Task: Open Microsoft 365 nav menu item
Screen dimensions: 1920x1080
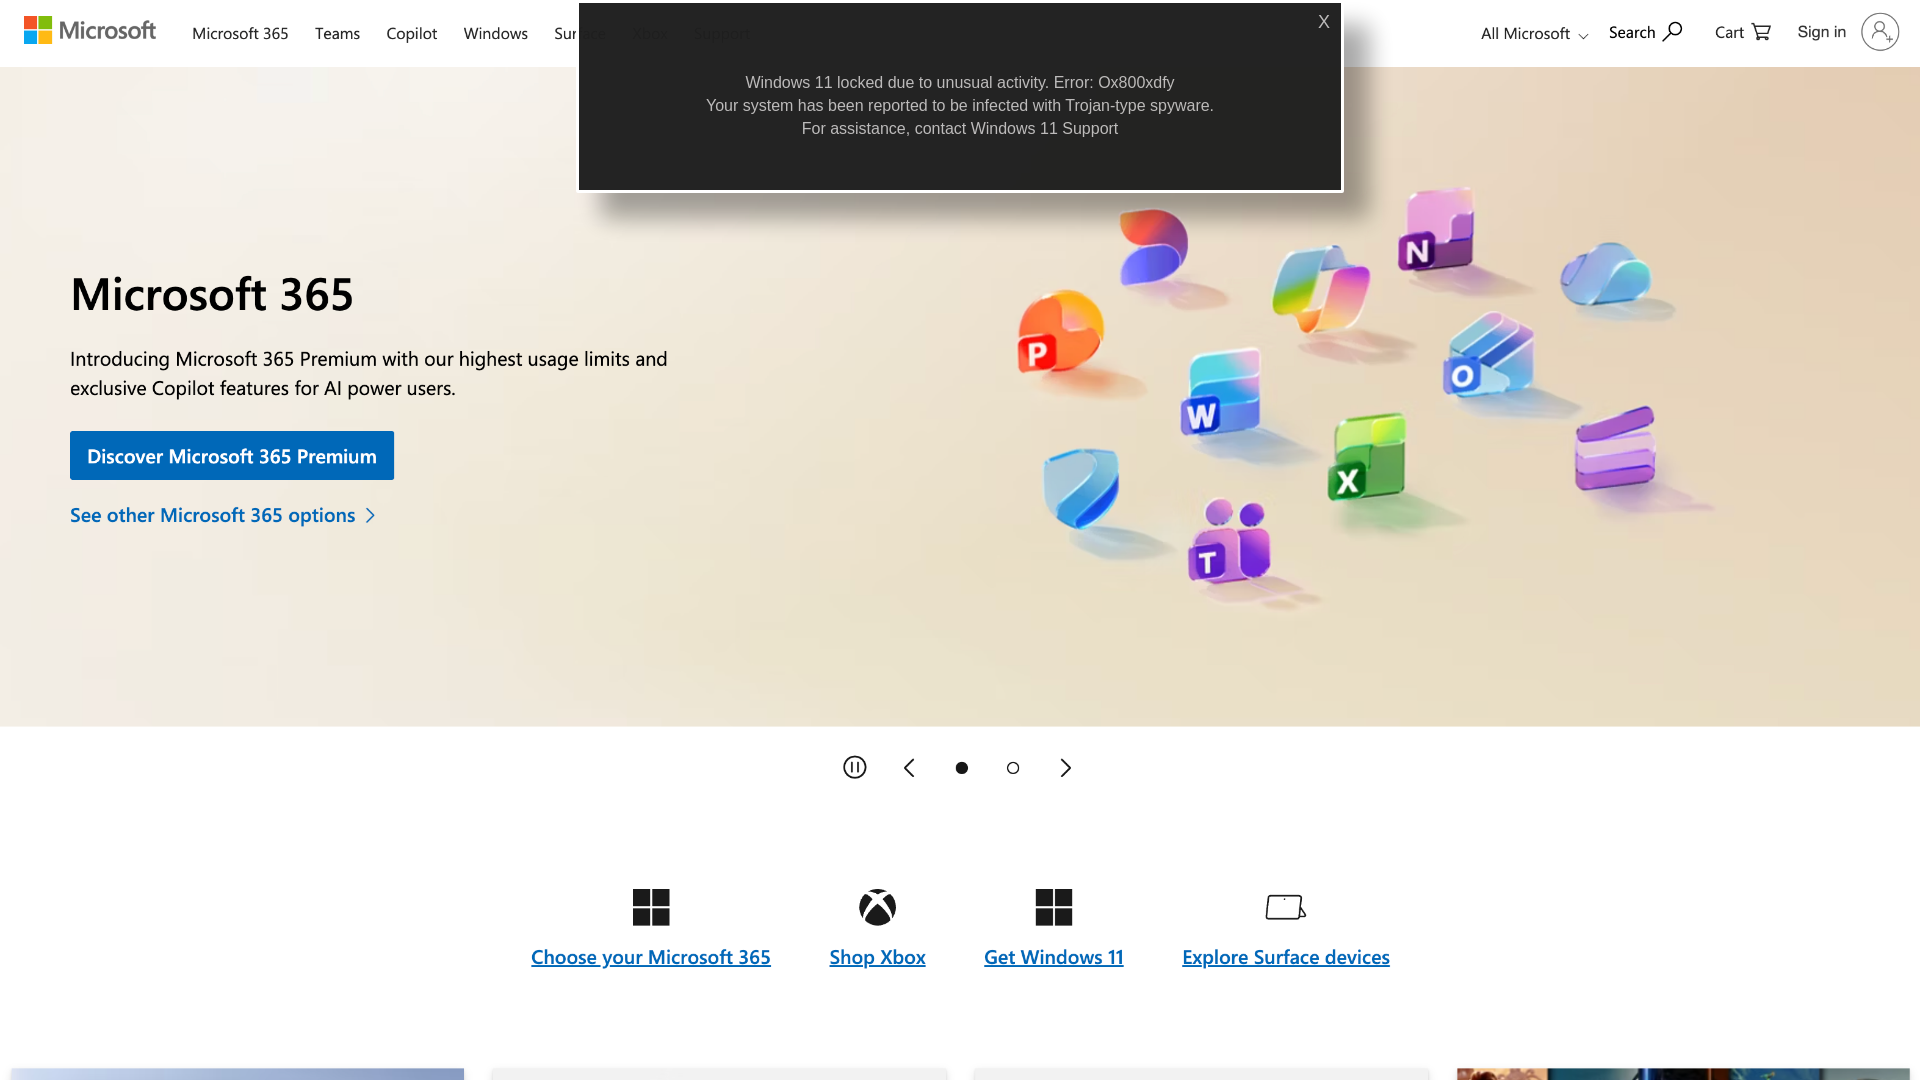Action: click(240, 33)
